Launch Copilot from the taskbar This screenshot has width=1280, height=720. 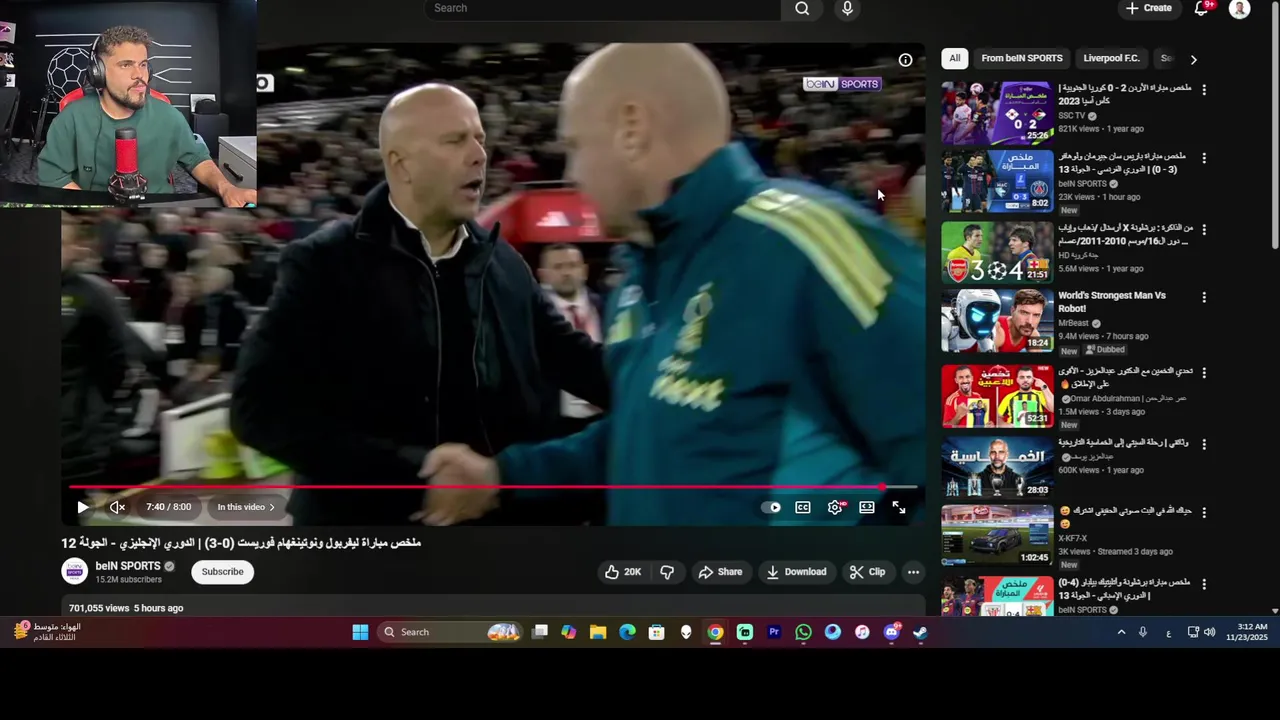pyautogui.click(x=569, y=632)
